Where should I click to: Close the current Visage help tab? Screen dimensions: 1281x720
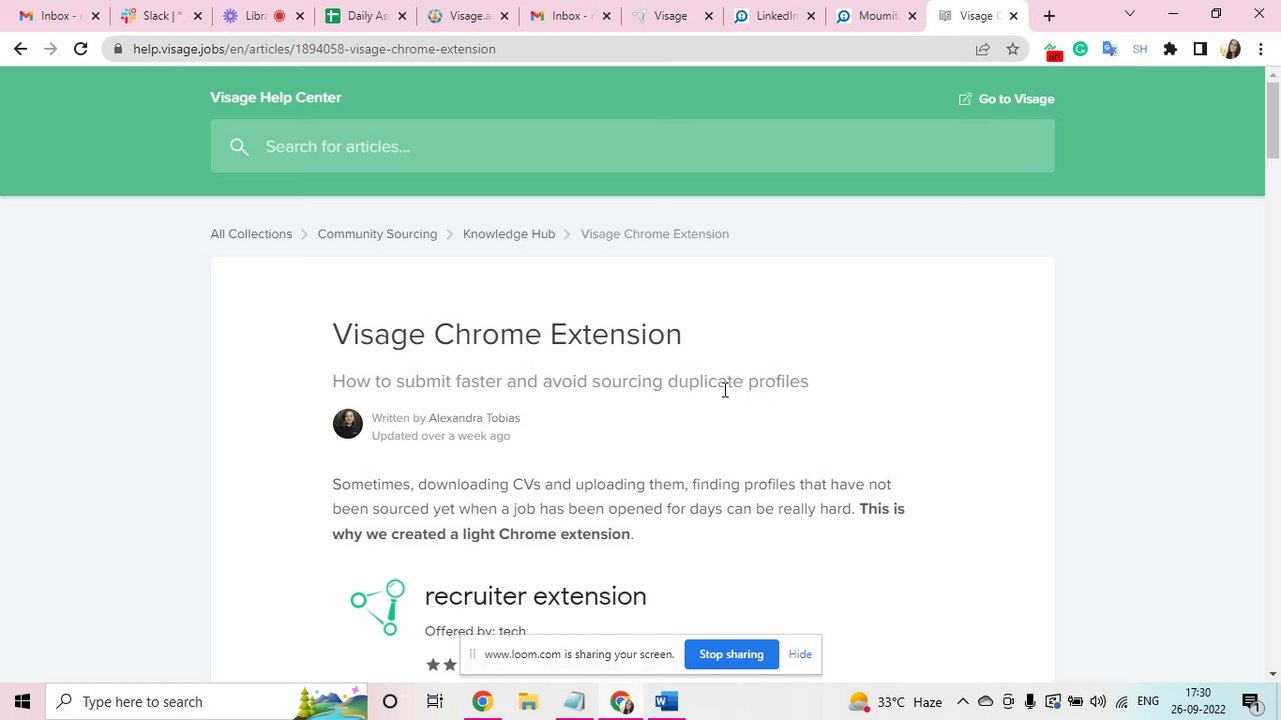(x=1013, y=16)
